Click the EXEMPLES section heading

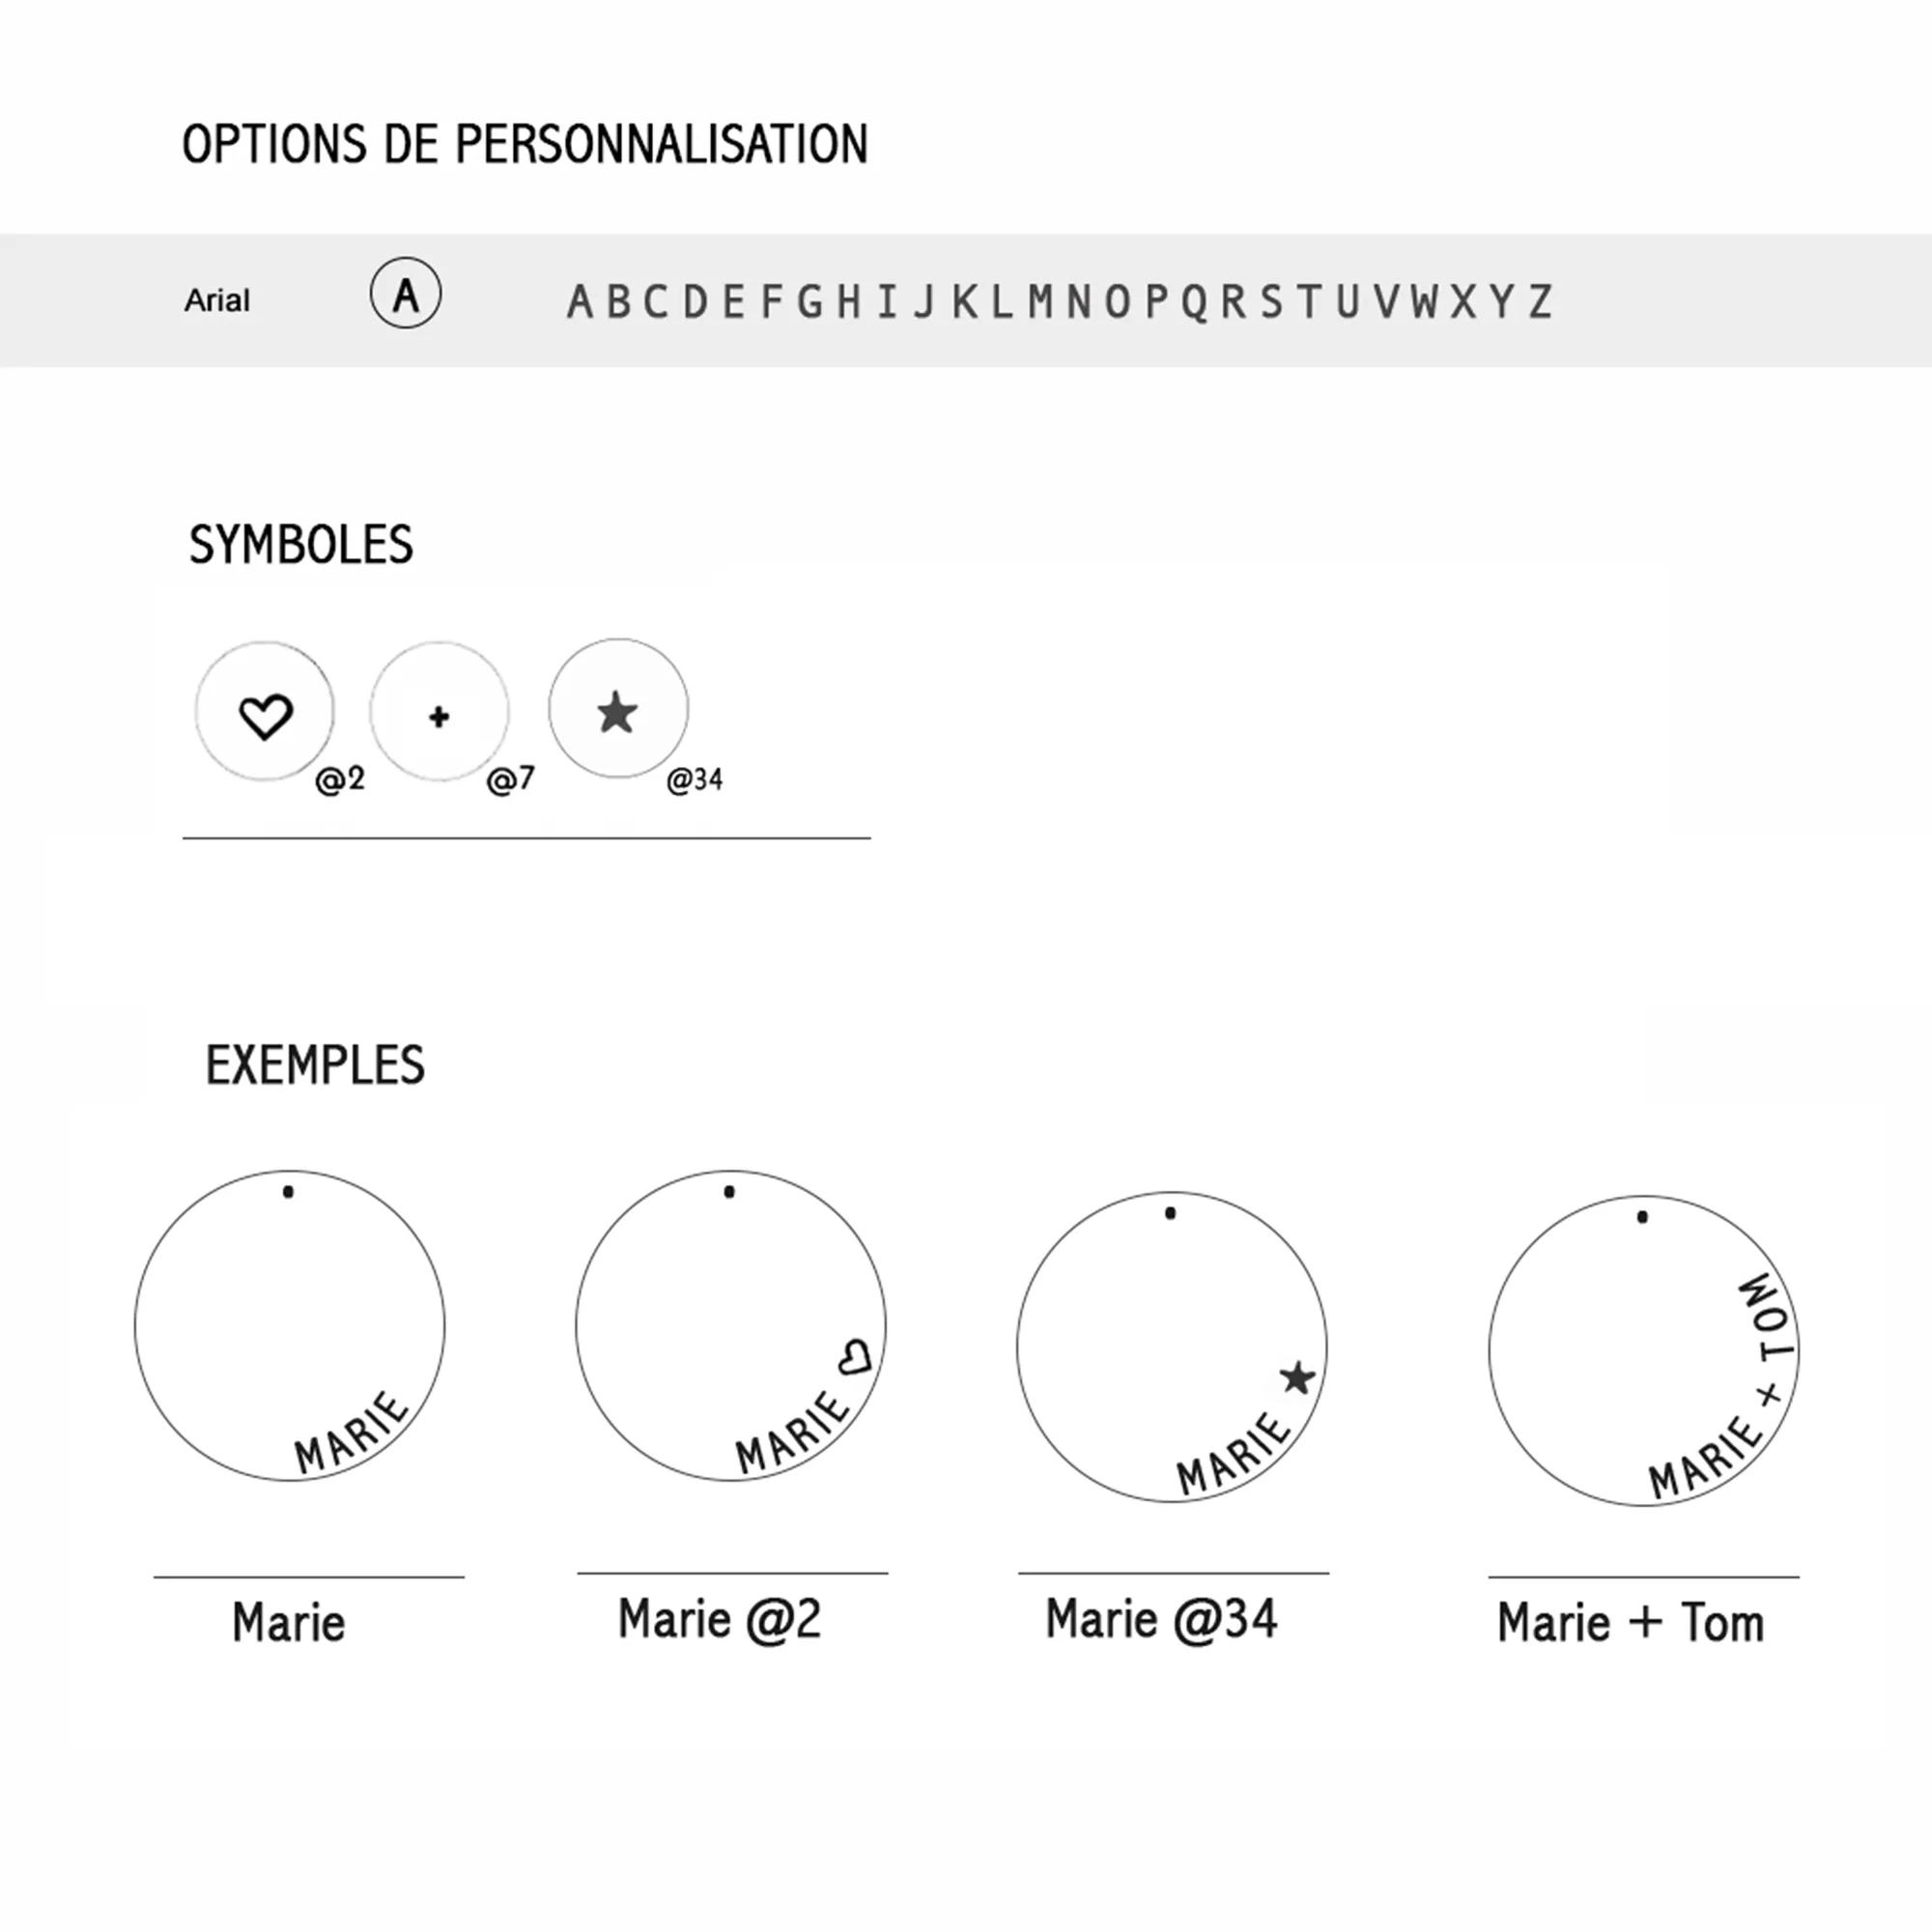315,1065
